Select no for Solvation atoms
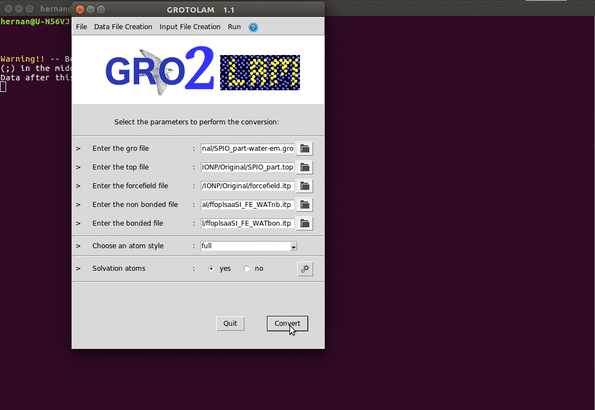The width and height of the screenshot is (595, 410). [247, 268]
